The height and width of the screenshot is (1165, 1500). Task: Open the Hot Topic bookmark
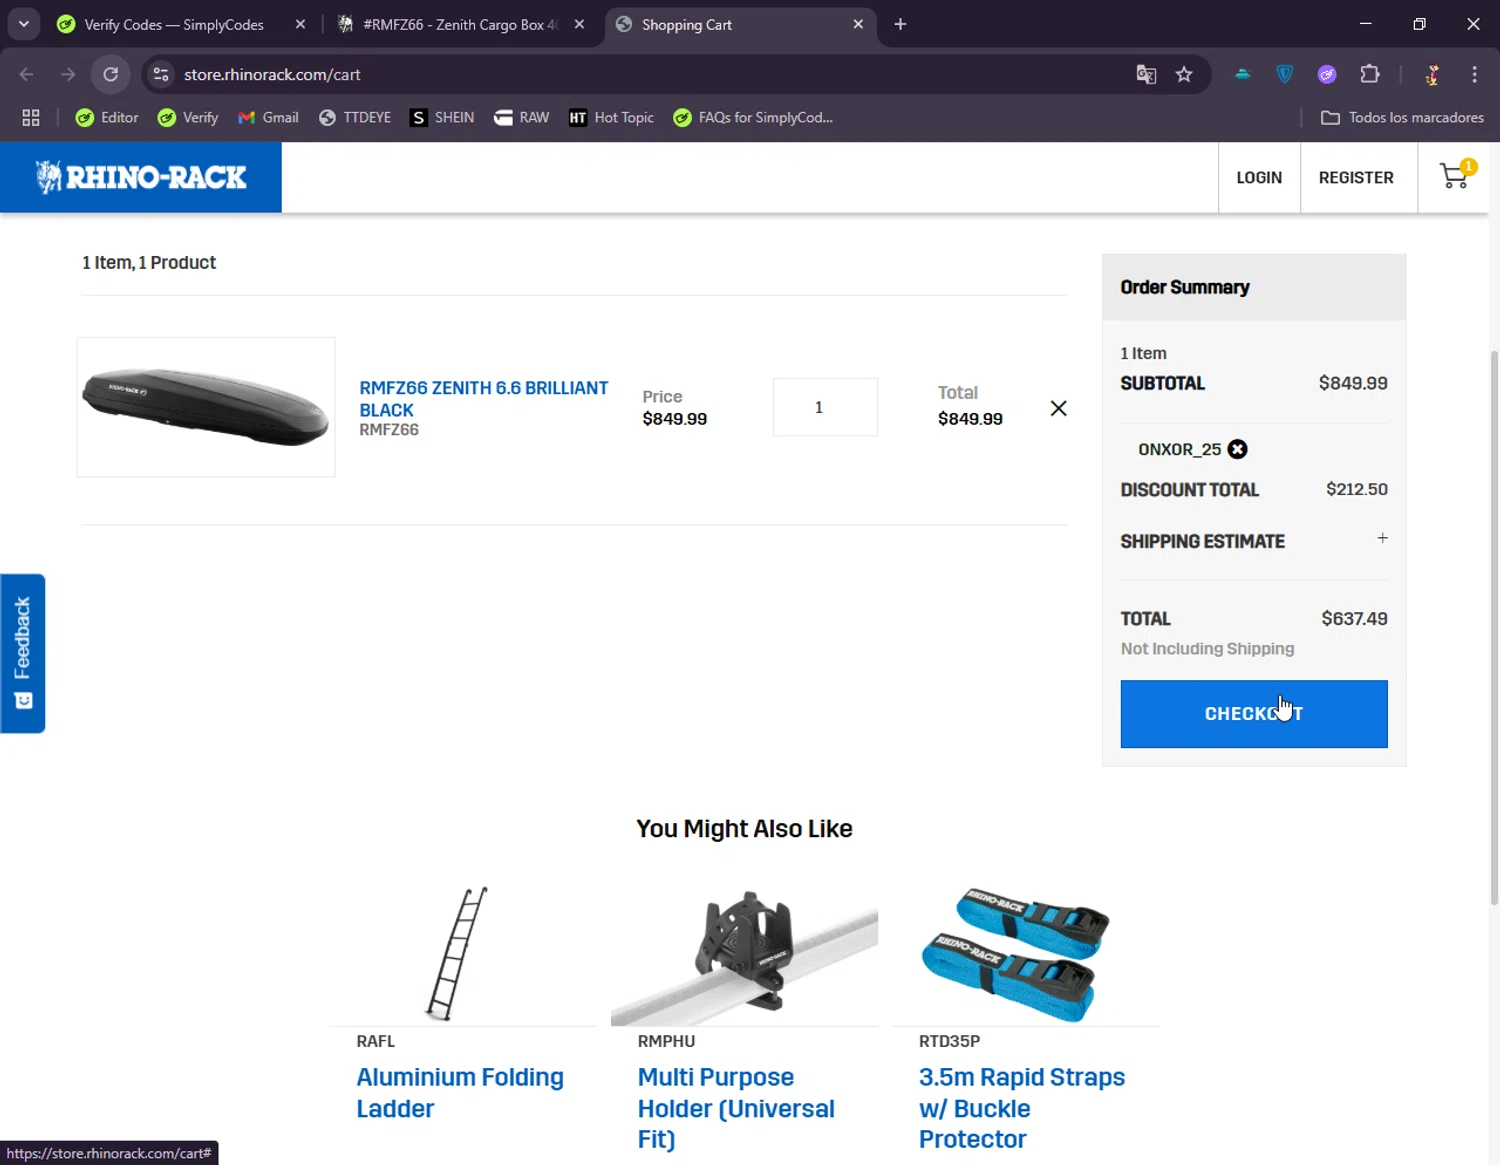(611, 117)
